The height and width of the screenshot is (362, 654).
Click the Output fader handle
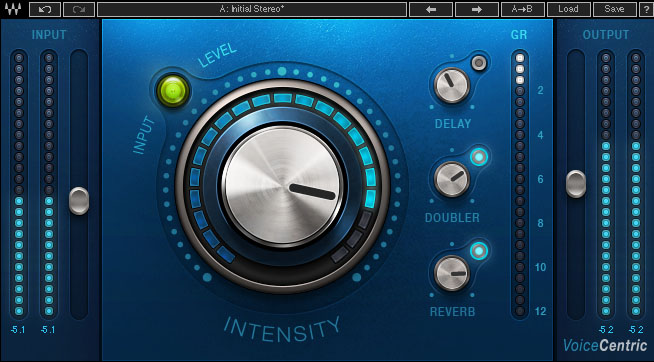click(x=576, y=184)
